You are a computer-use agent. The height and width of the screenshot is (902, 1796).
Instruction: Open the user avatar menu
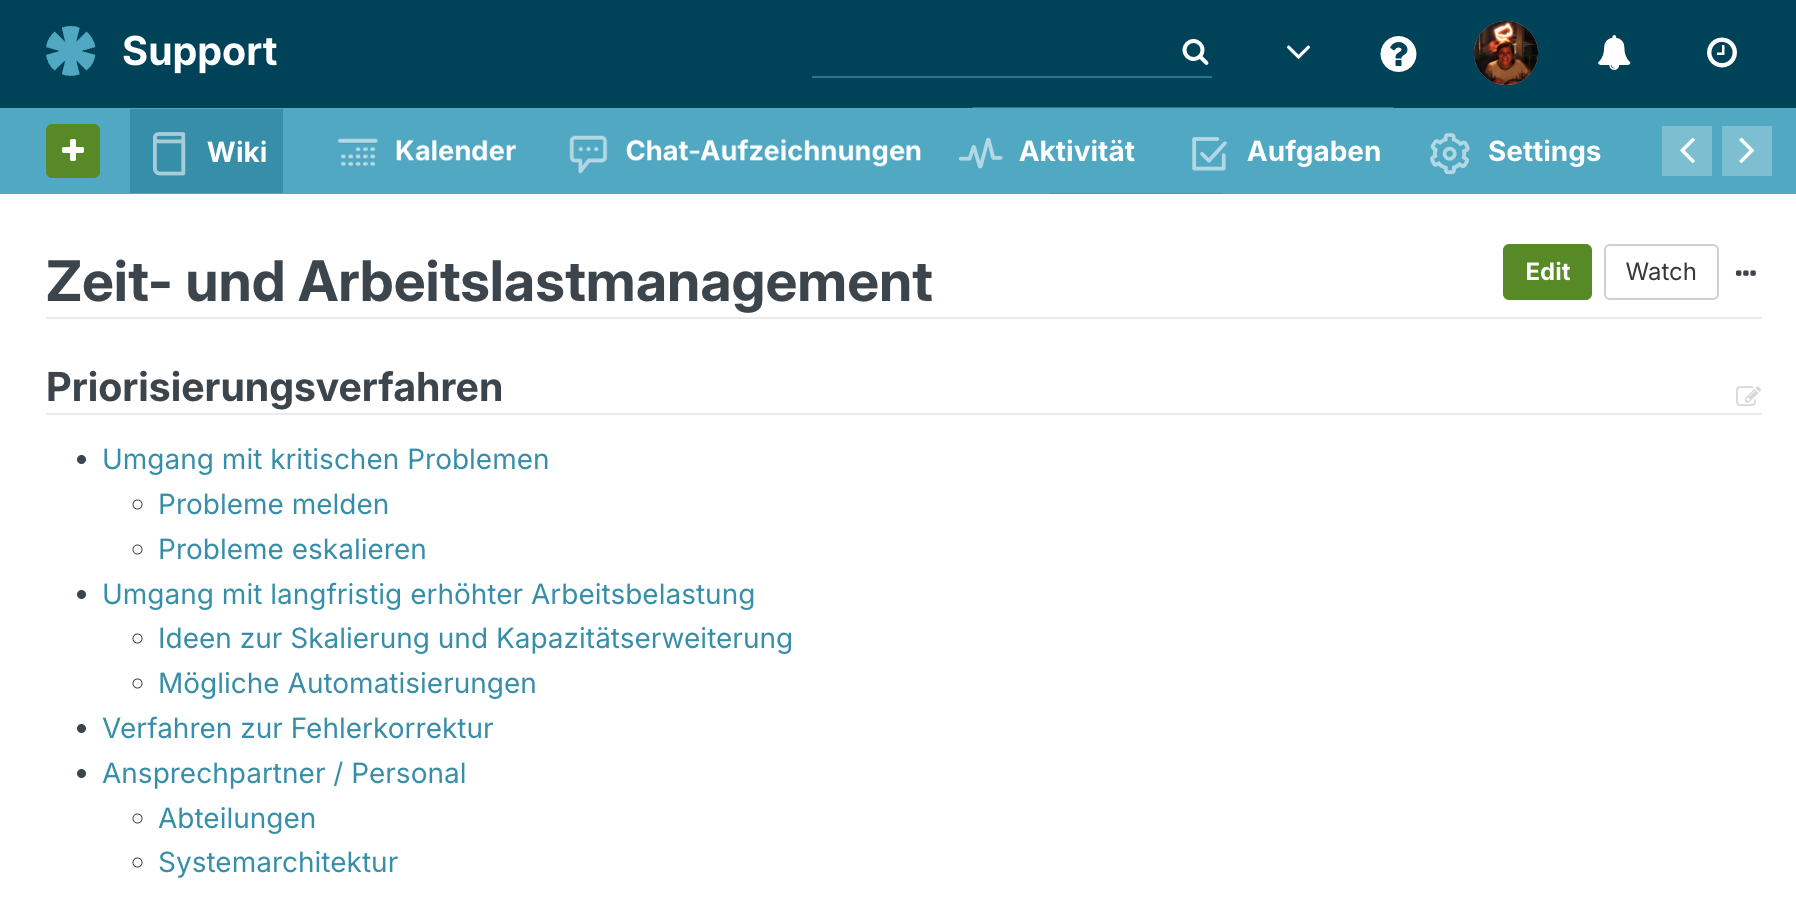click(x=1506, y=53)
